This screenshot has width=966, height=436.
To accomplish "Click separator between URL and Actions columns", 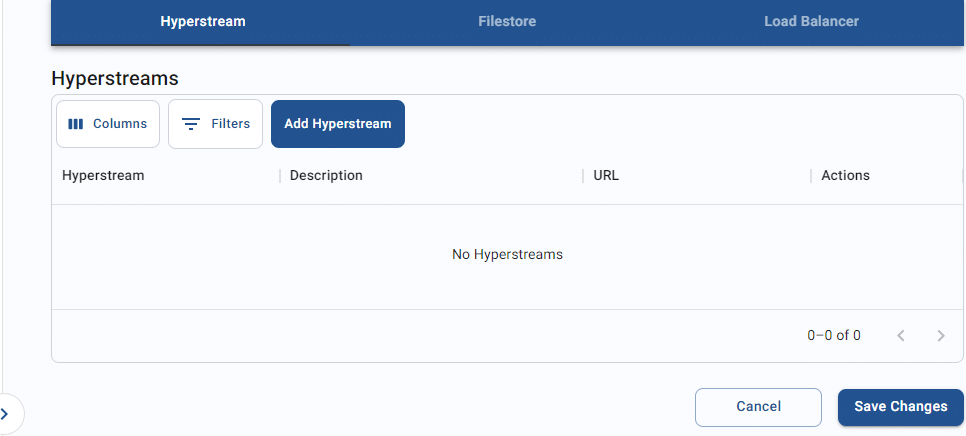I will (811, 176).
